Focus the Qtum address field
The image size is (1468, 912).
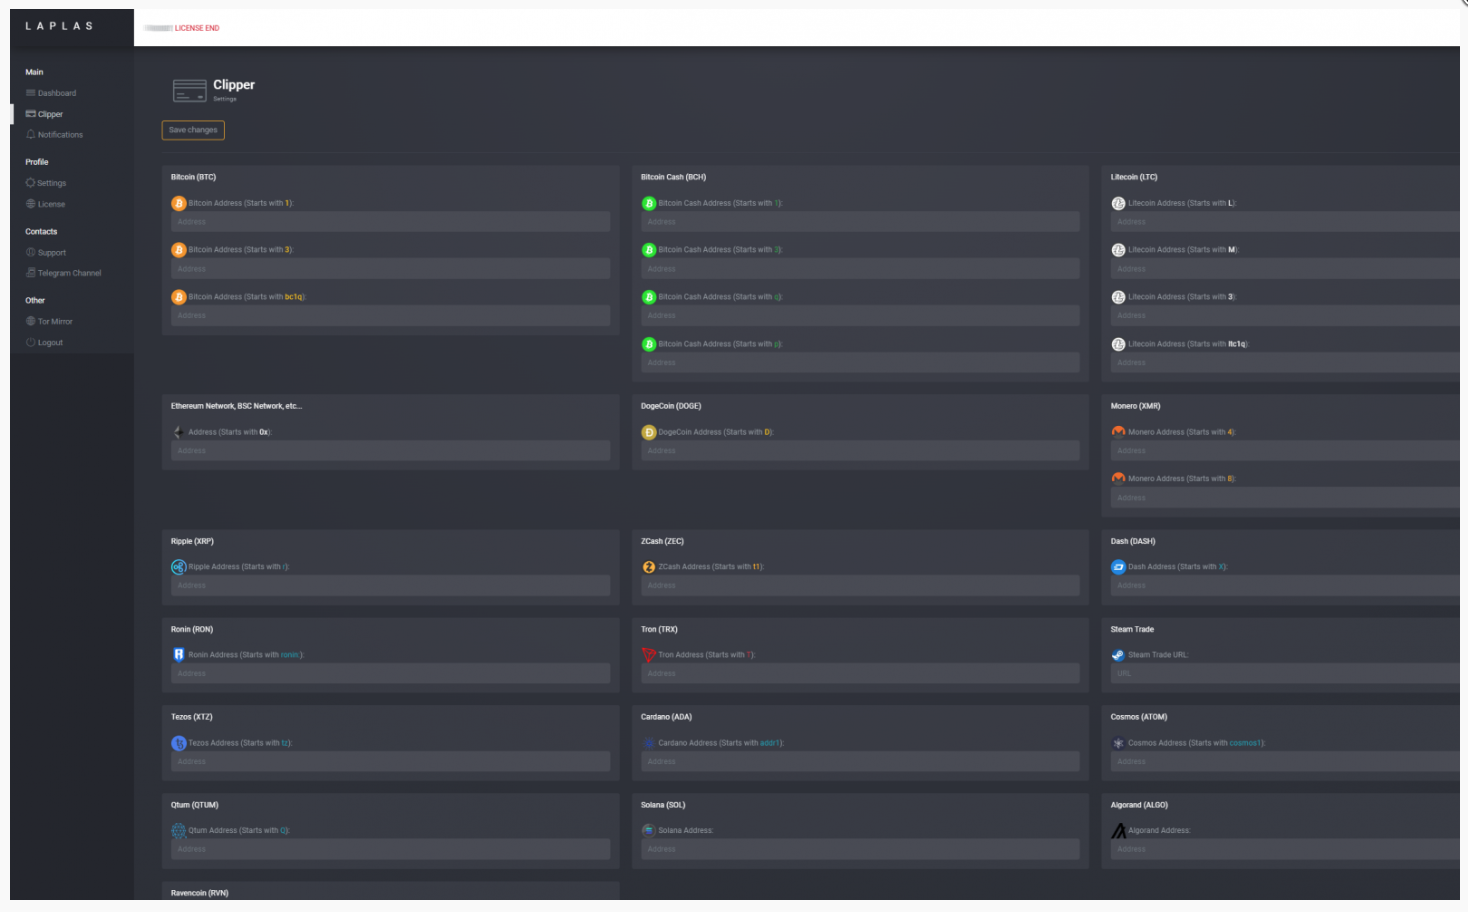pyautogui.click(x=390, y=849)
